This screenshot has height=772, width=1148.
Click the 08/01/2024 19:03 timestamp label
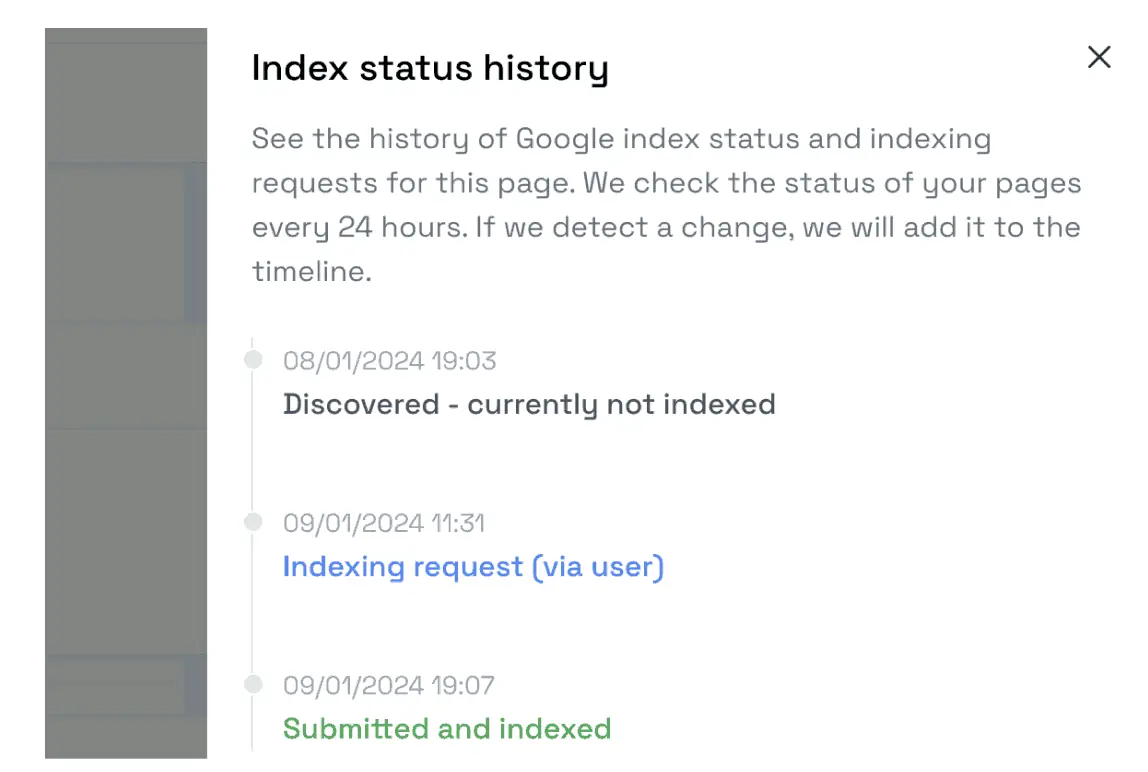pyautogui.click(x=389, y=361)
